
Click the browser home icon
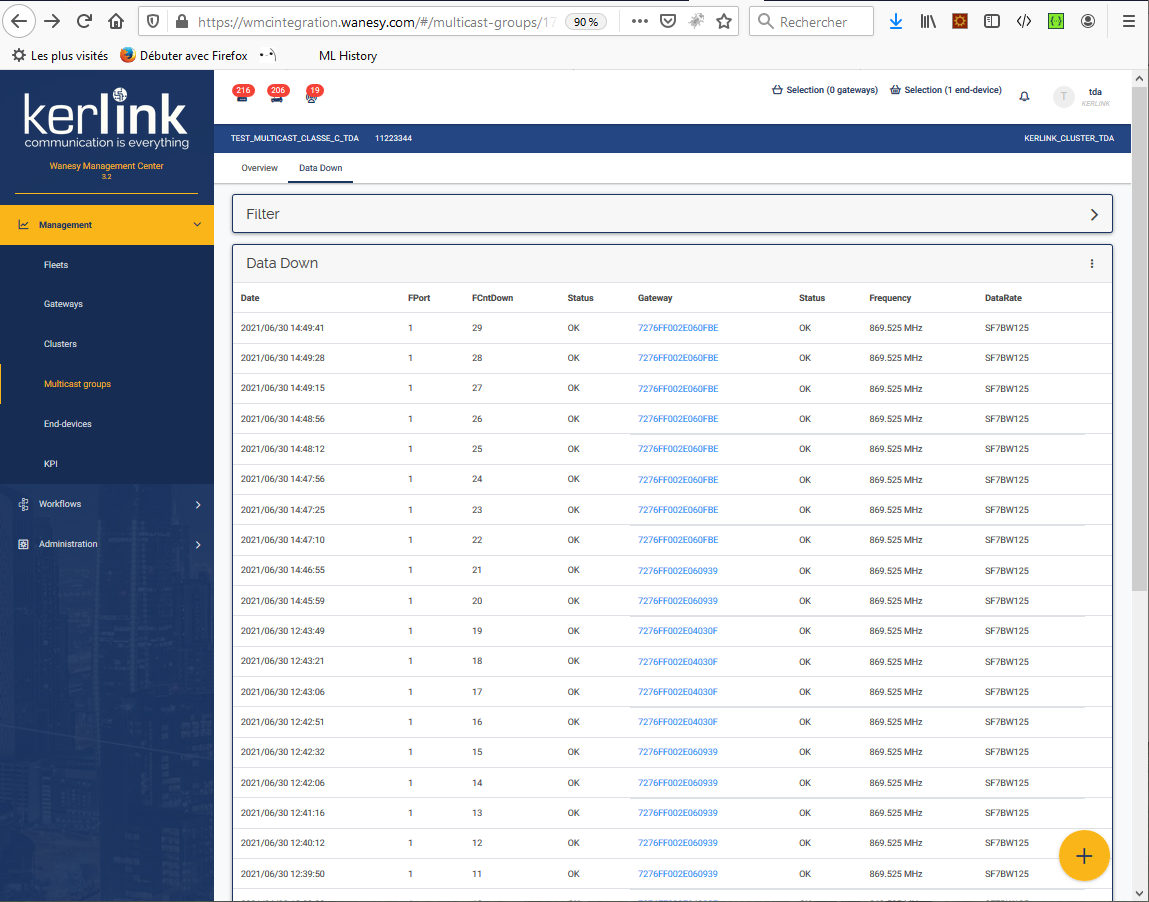click(x=116, y=21)
